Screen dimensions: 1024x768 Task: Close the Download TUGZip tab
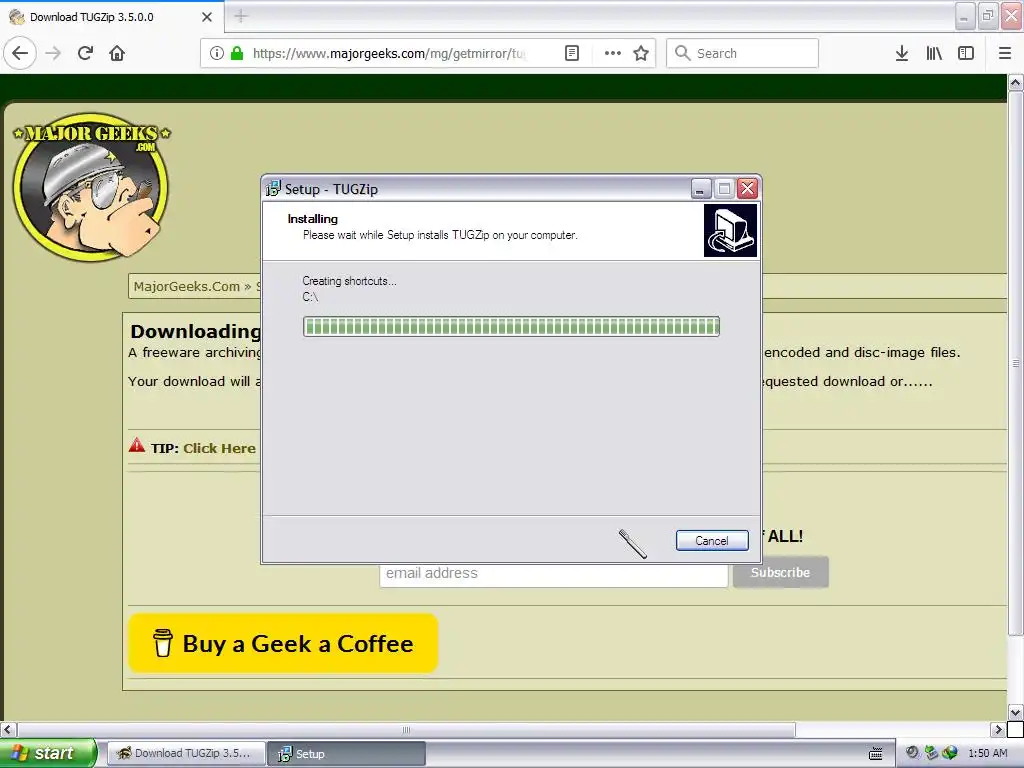pos(207,17)
